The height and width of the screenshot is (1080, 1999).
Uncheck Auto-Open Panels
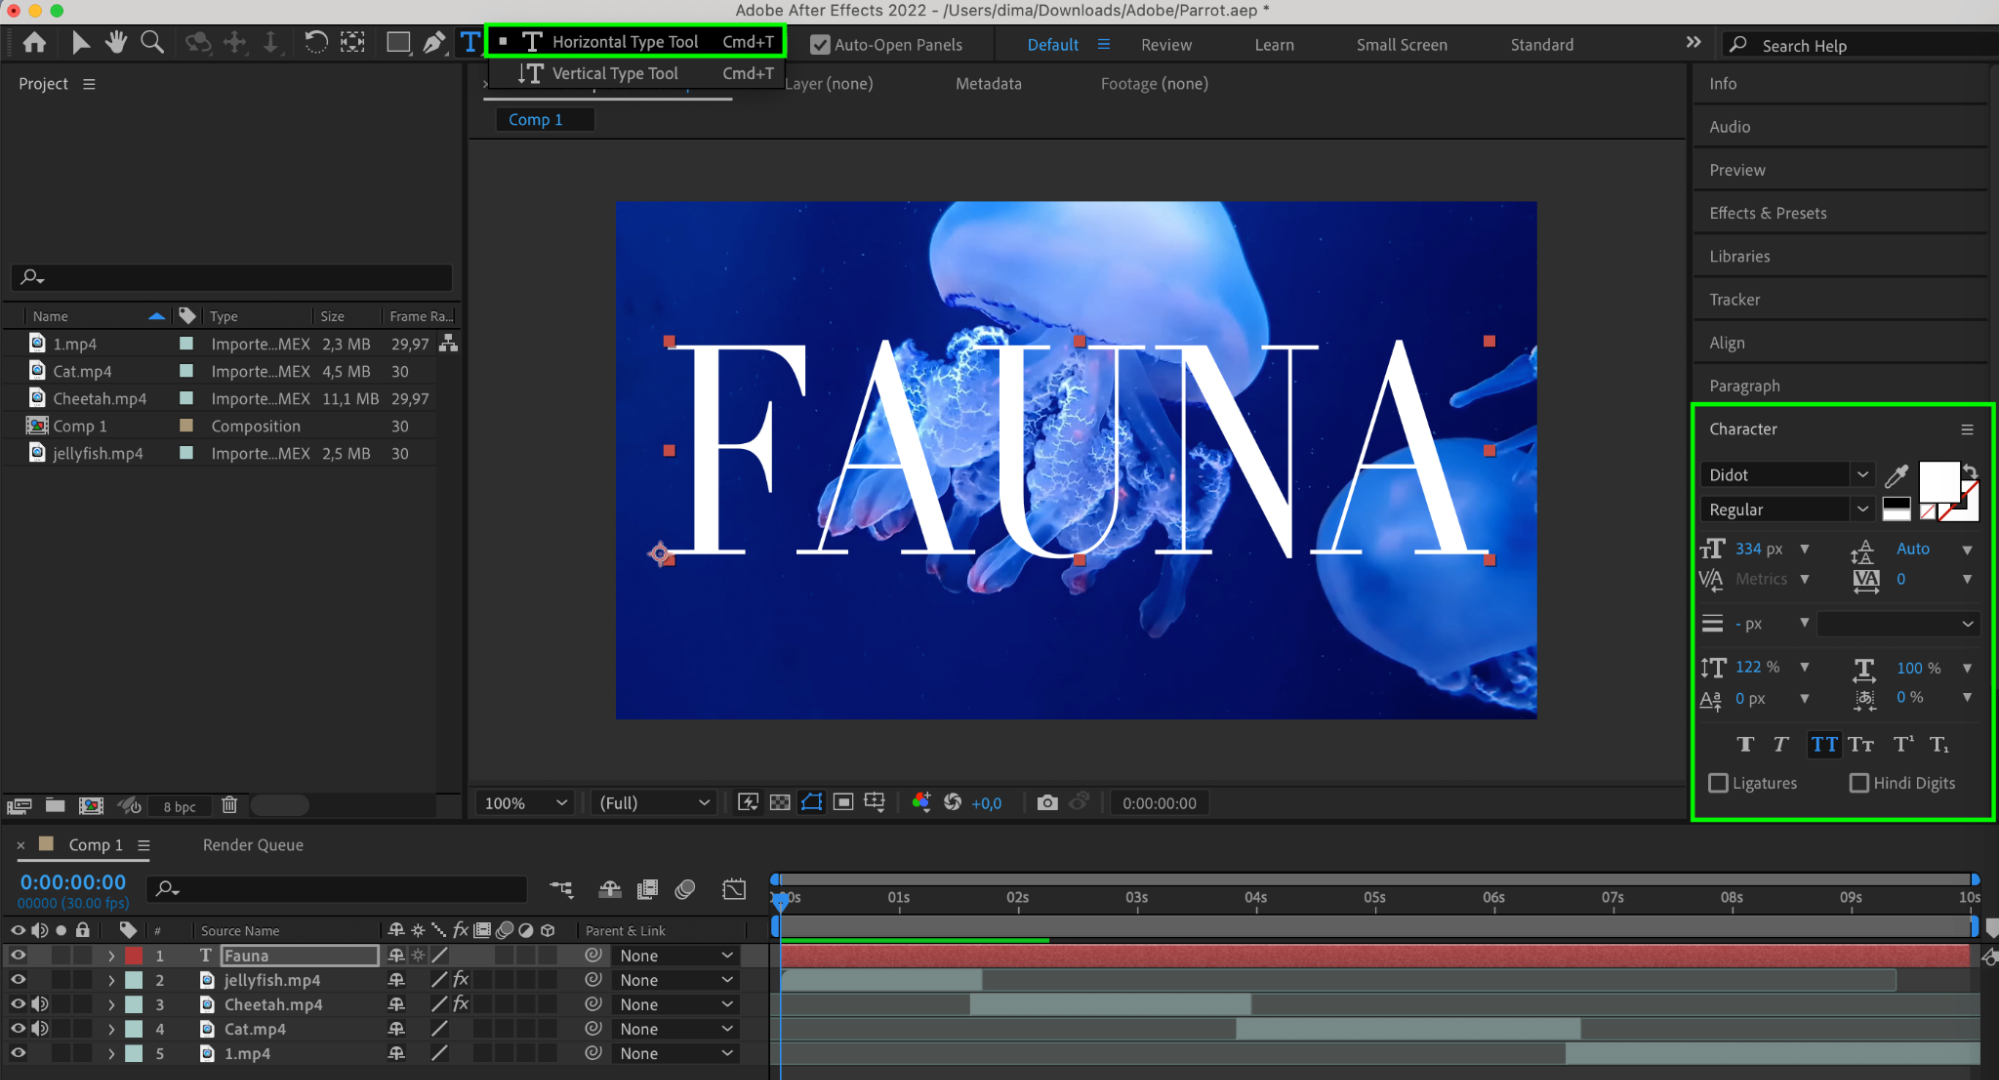(820, 45)
